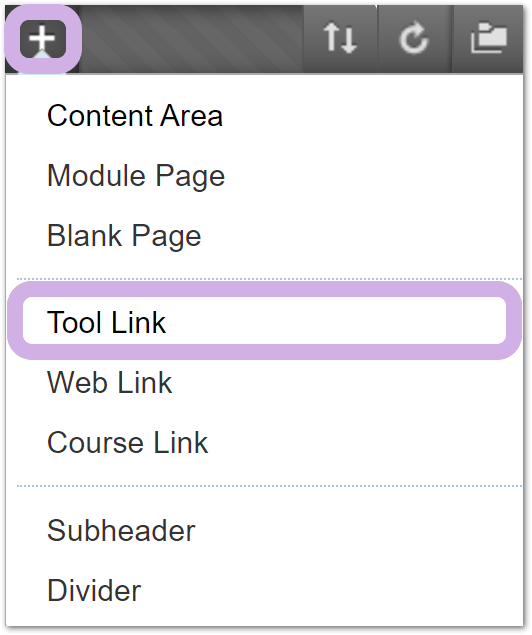
Task: Activate keyboard-accessible reordering up-down arrows
Action: click(x=340, y=38)
